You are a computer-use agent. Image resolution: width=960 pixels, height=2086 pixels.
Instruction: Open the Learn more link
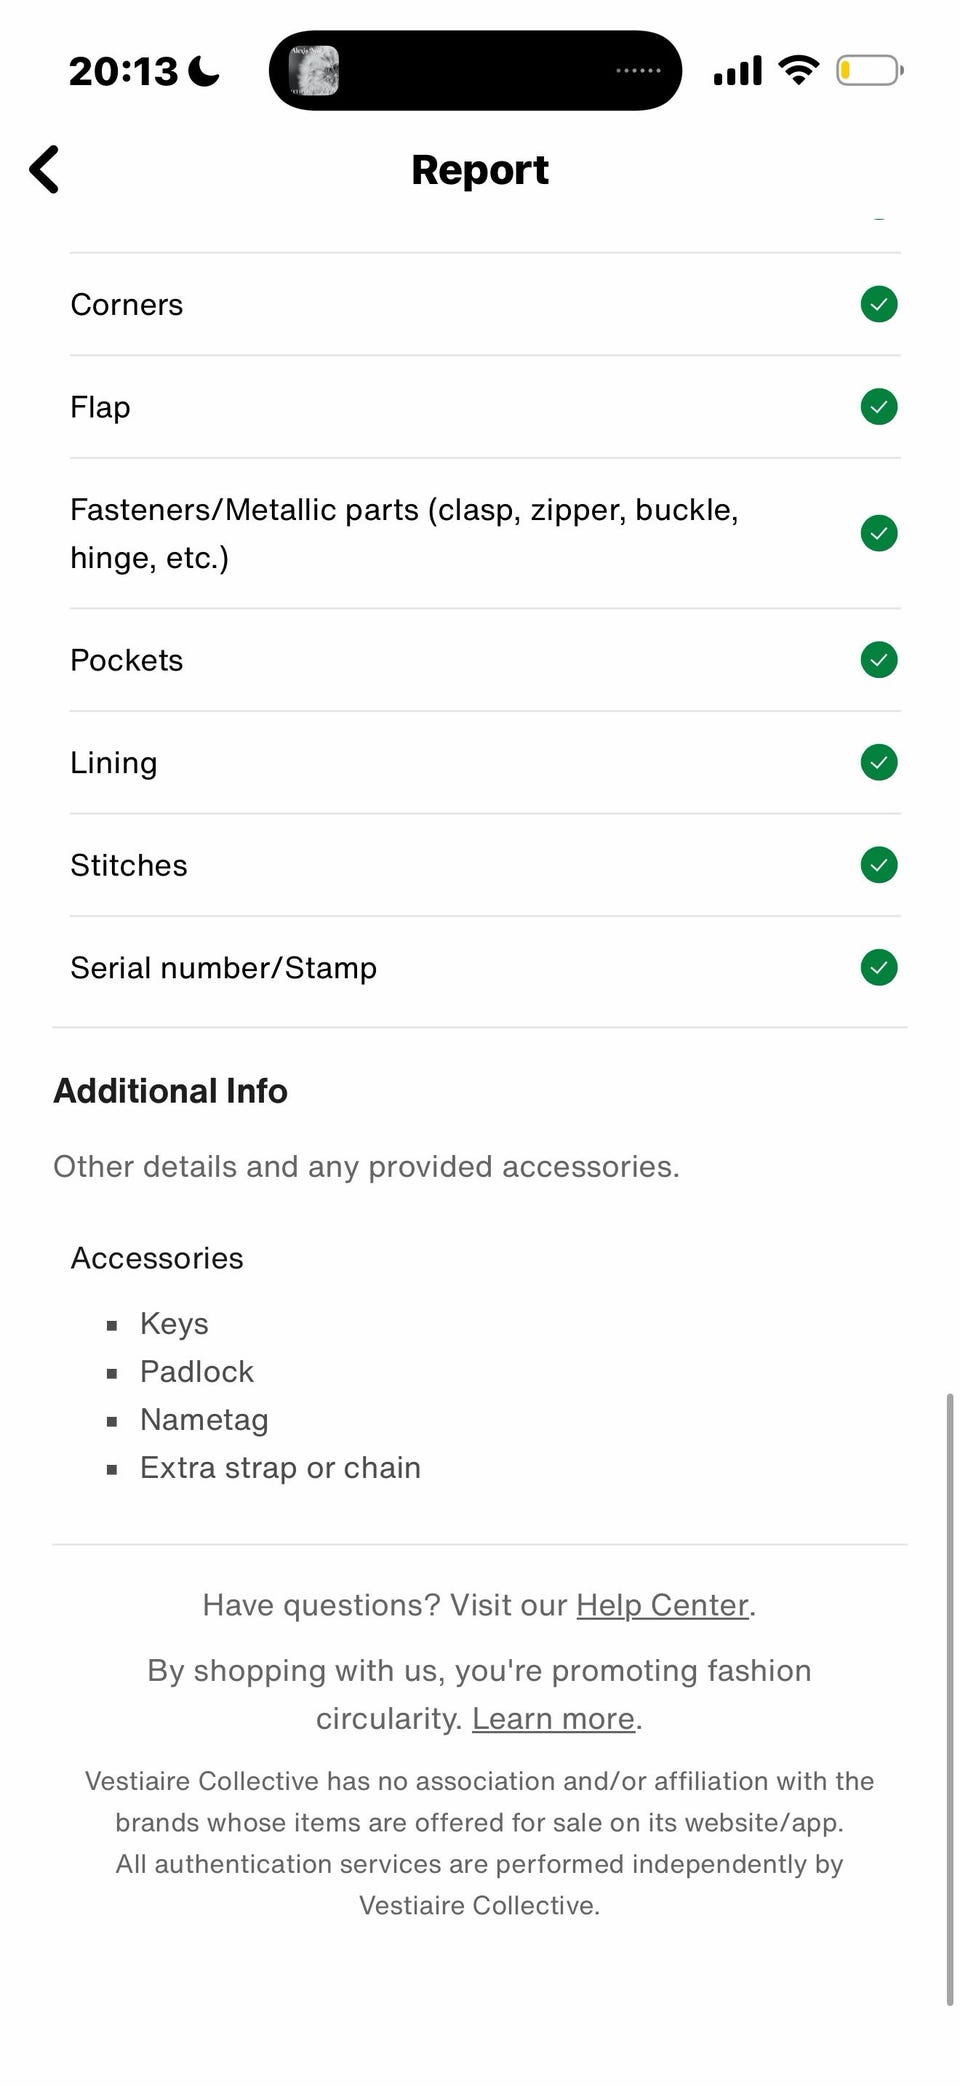tap(553, 1718)
